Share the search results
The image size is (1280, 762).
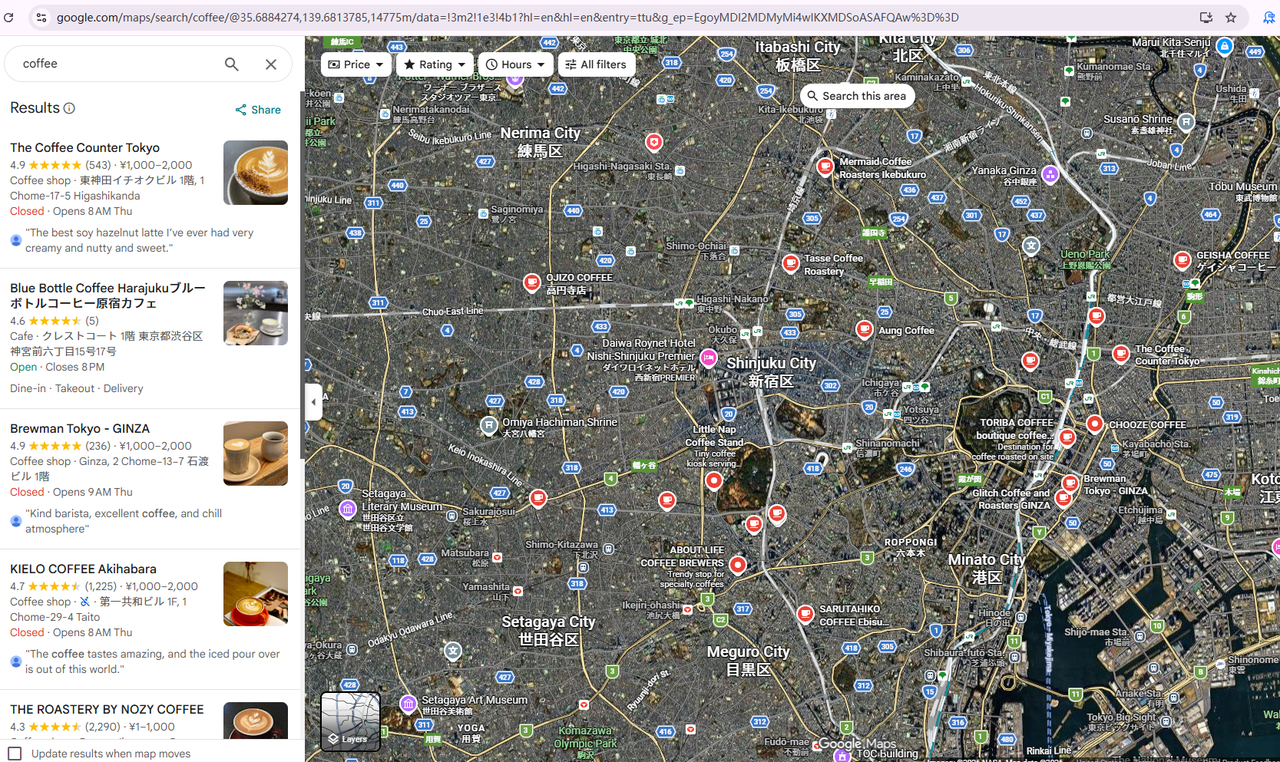click(258, 110)
